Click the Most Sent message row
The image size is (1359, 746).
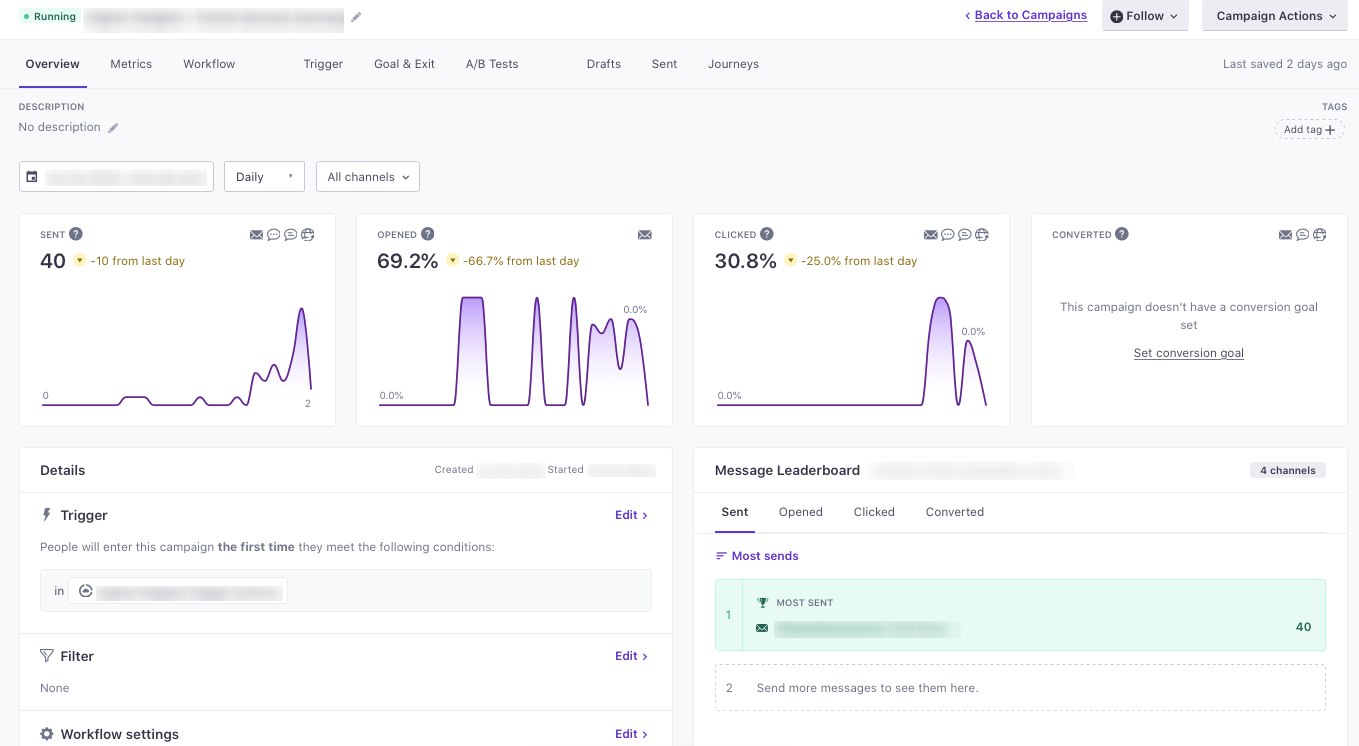(1020, 615)
